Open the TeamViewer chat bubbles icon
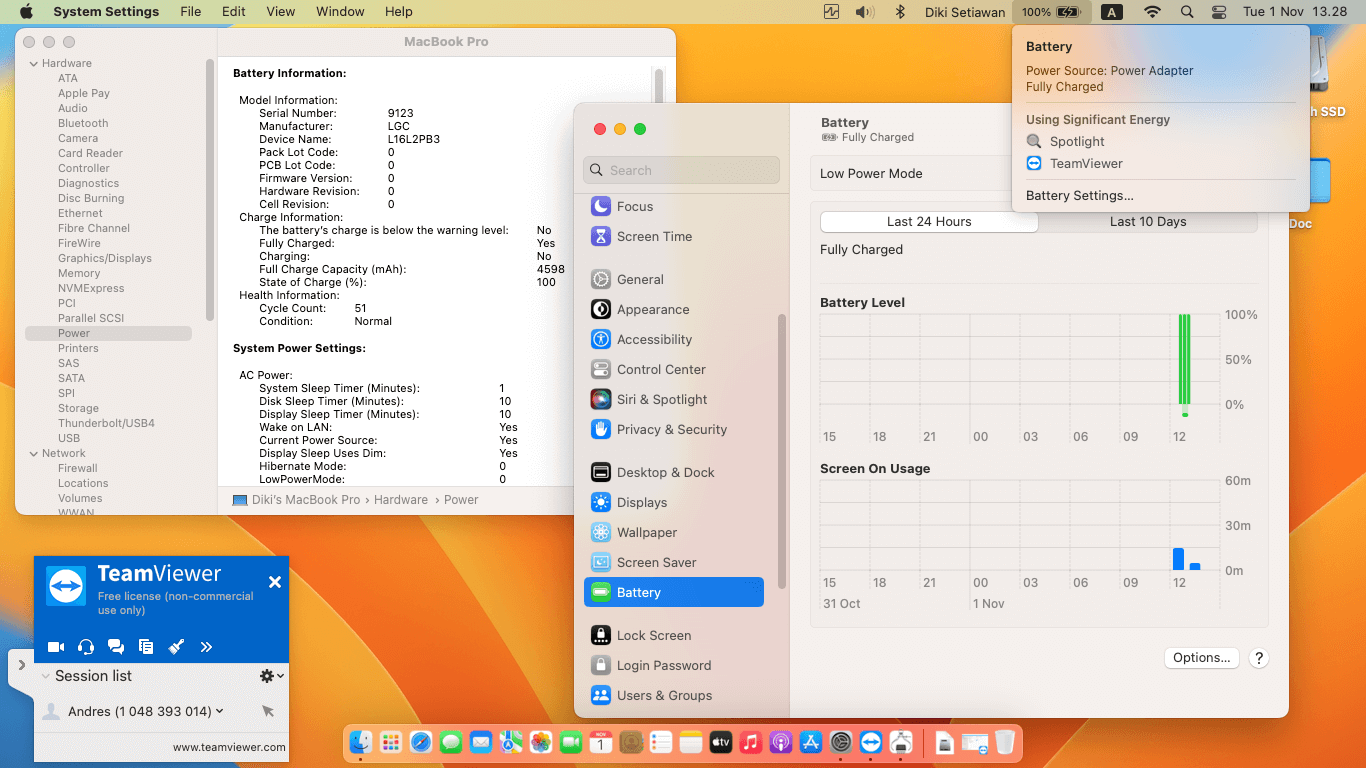The height and width of the screenshot is (768, 1366). 116,647
